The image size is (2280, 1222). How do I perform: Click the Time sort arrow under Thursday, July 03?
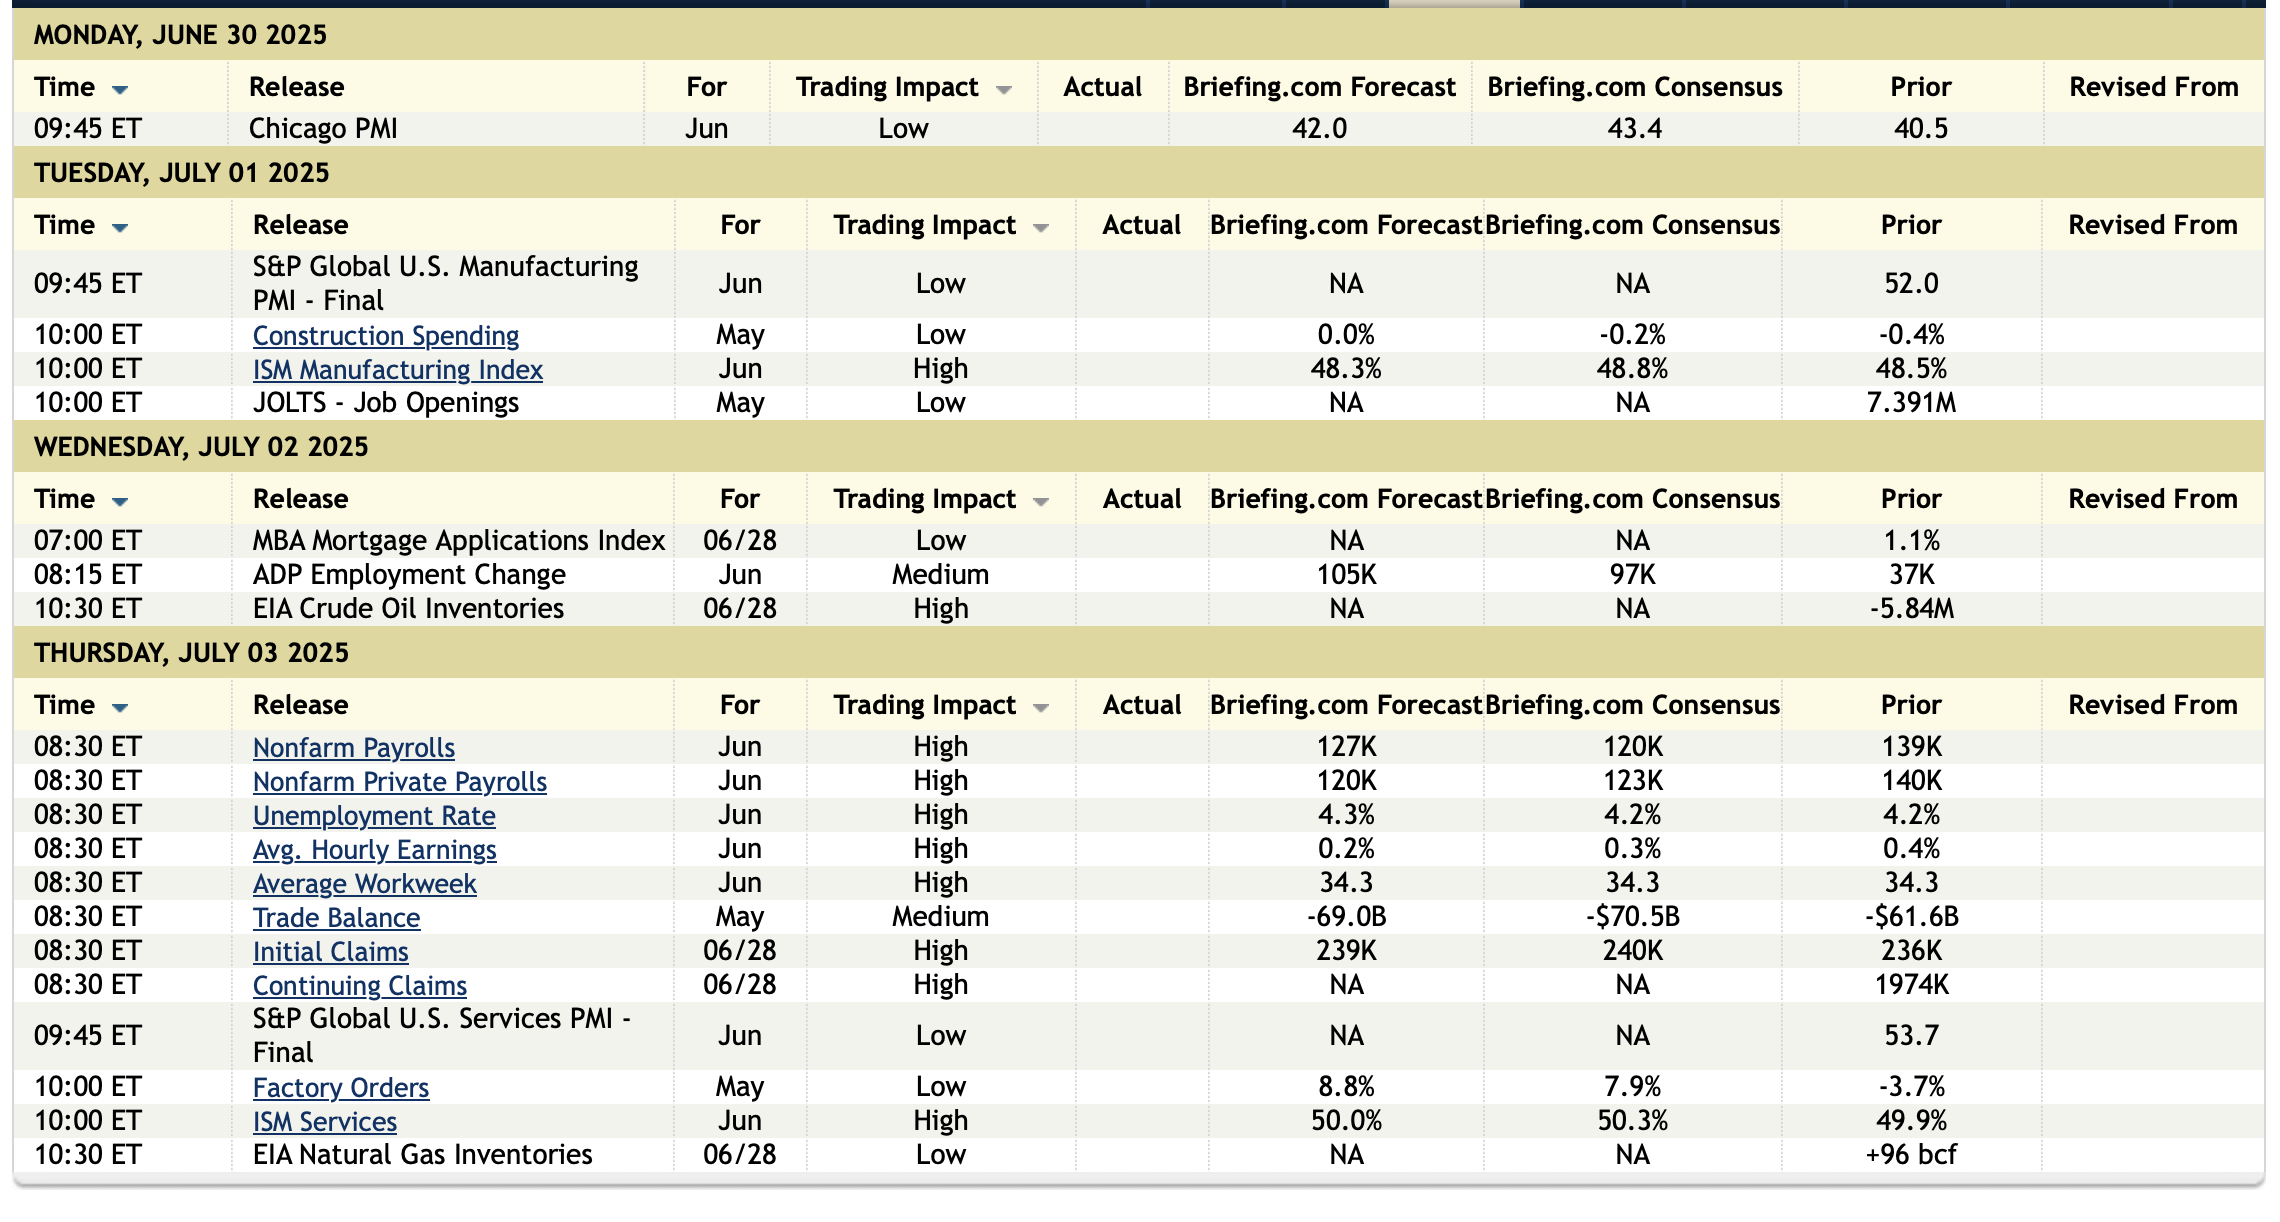120,708
